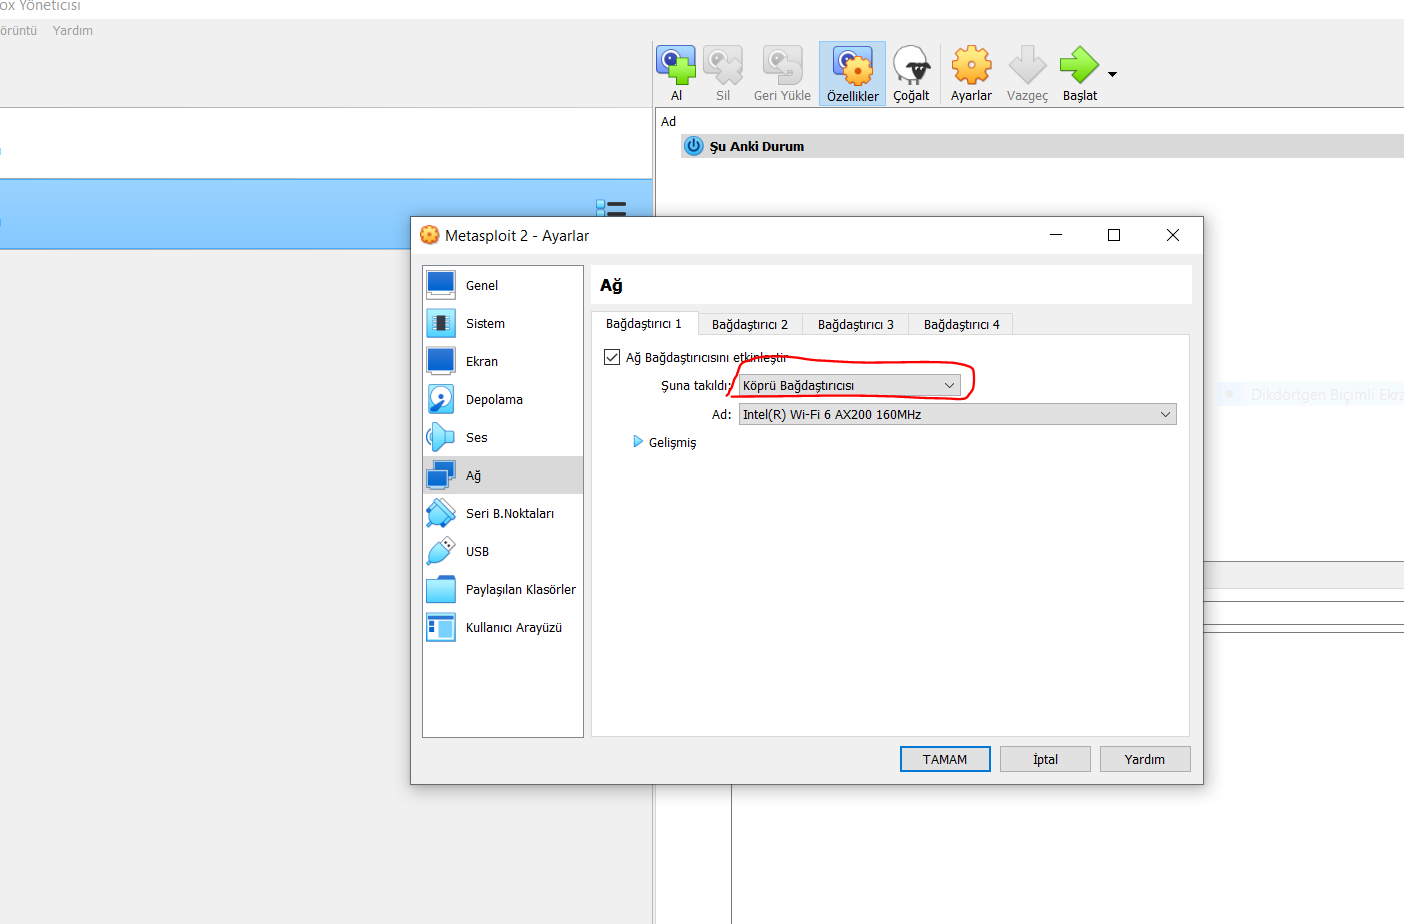Viewport: 1404px width, 924px height.
Task: Switch to the Bağdaştırıcı 1 tab
Action: click(644, 323)
